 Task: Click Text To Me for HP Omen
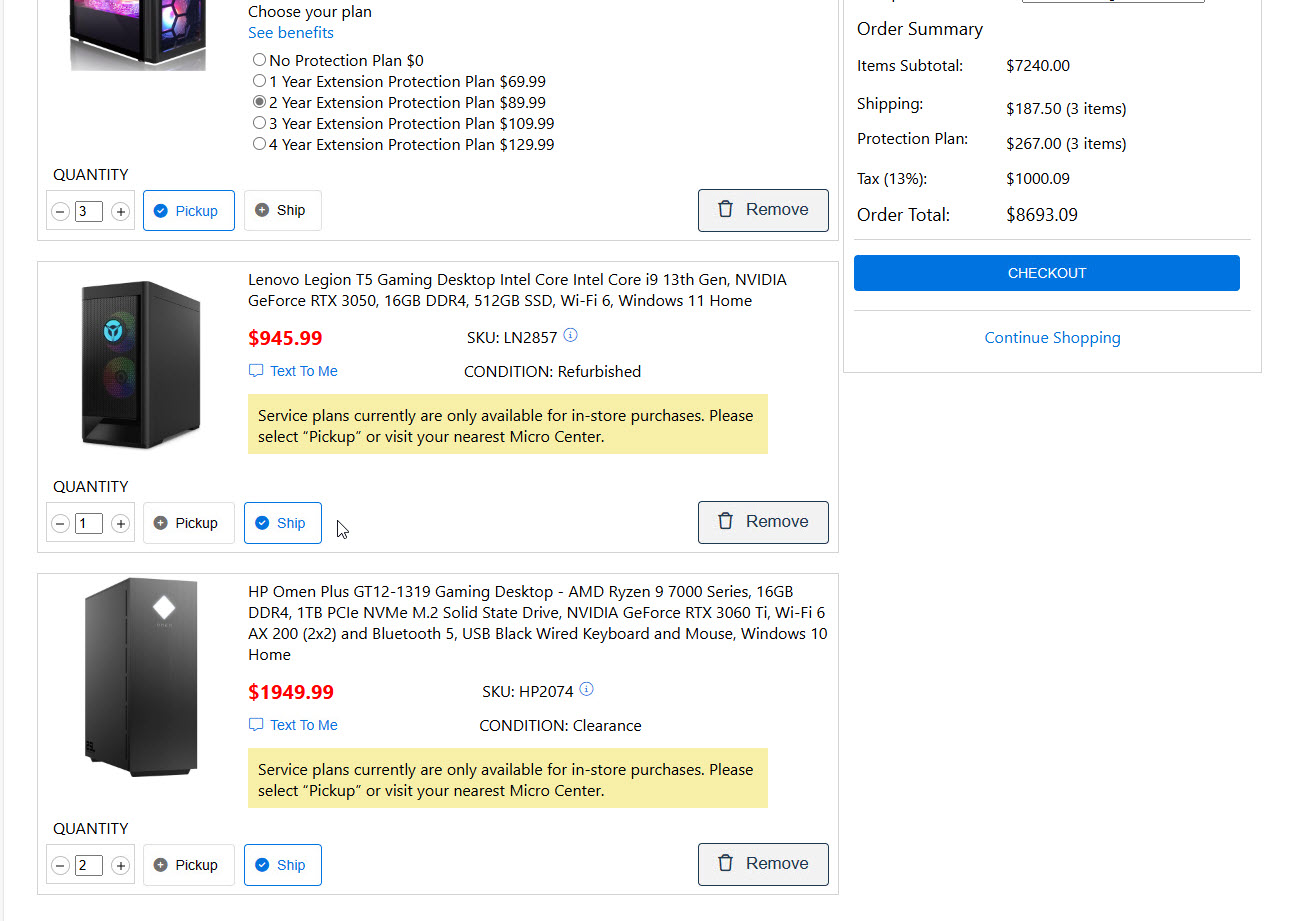pyautogui.click(x=303, y=725)
